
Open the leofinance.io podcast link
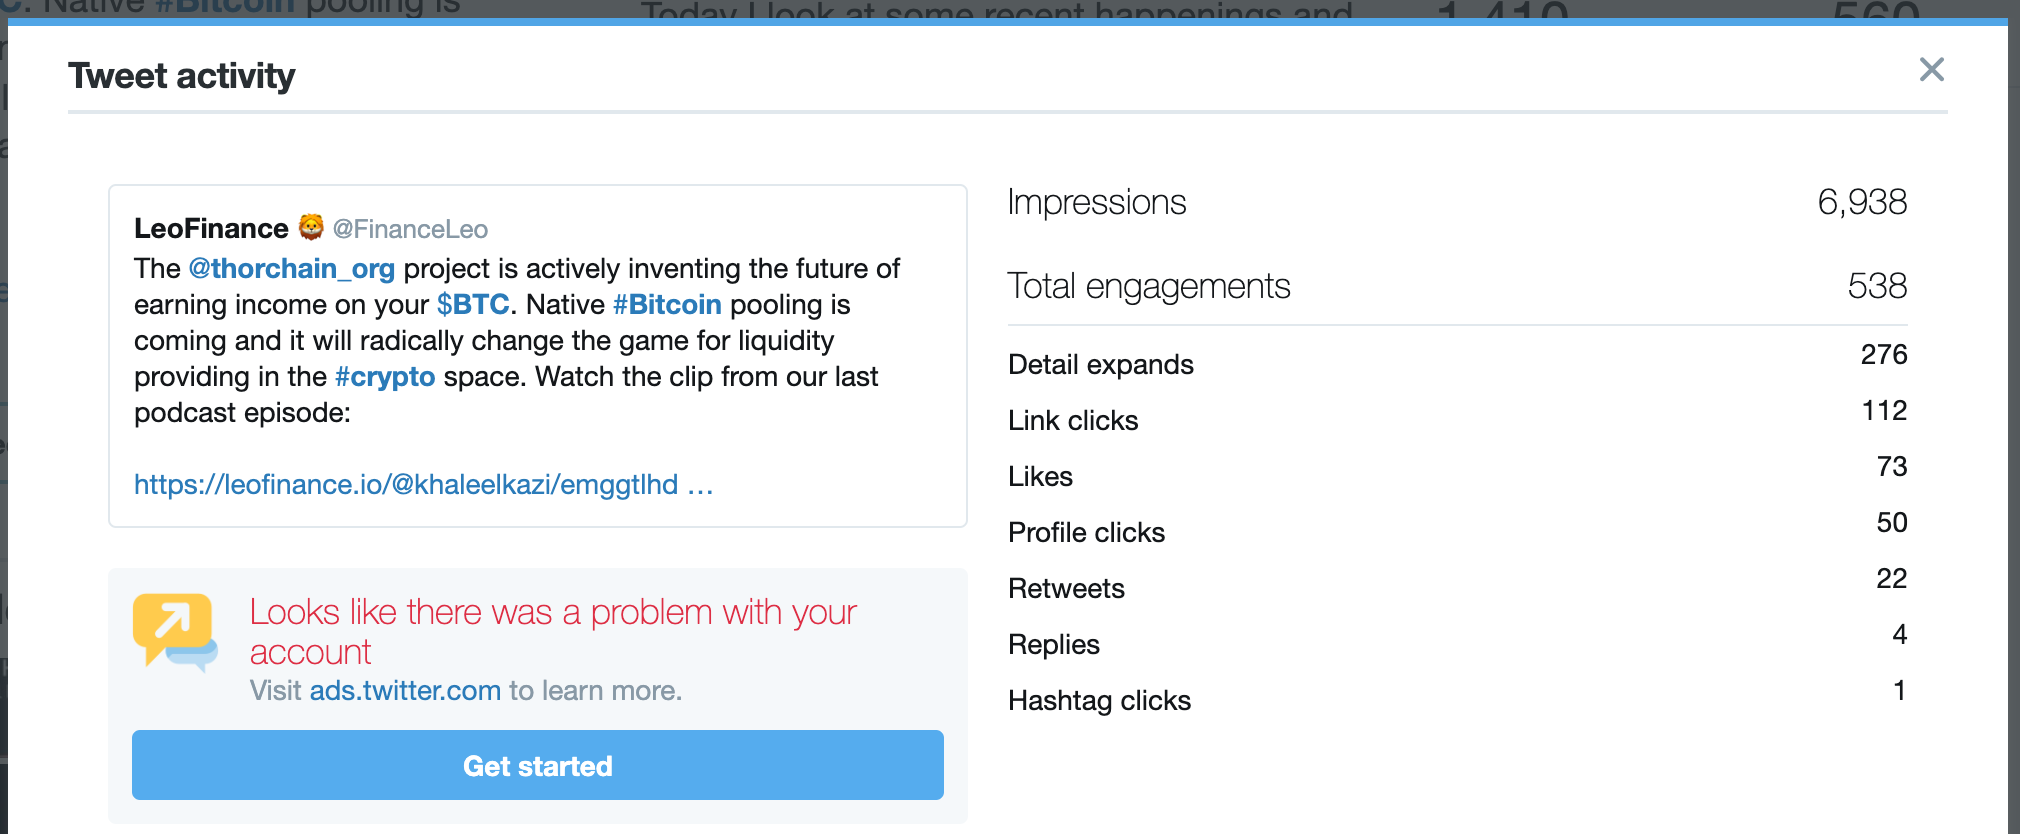tap(423, 485)
